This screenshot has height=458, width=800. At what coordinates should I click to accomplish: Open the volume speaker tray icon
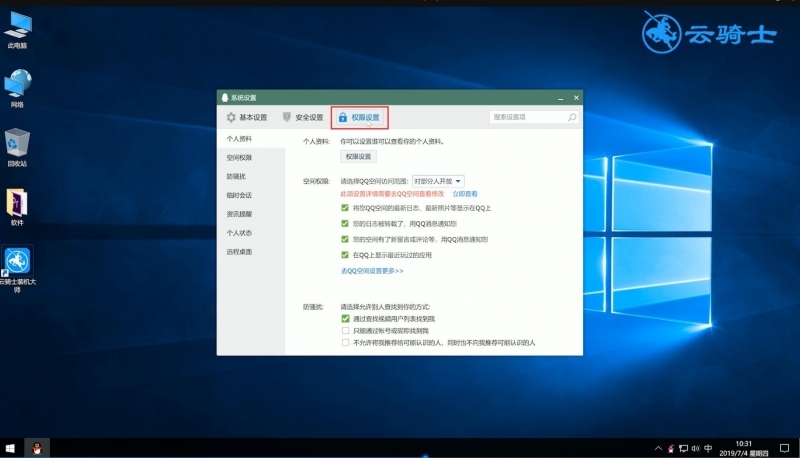pos(695,449)
